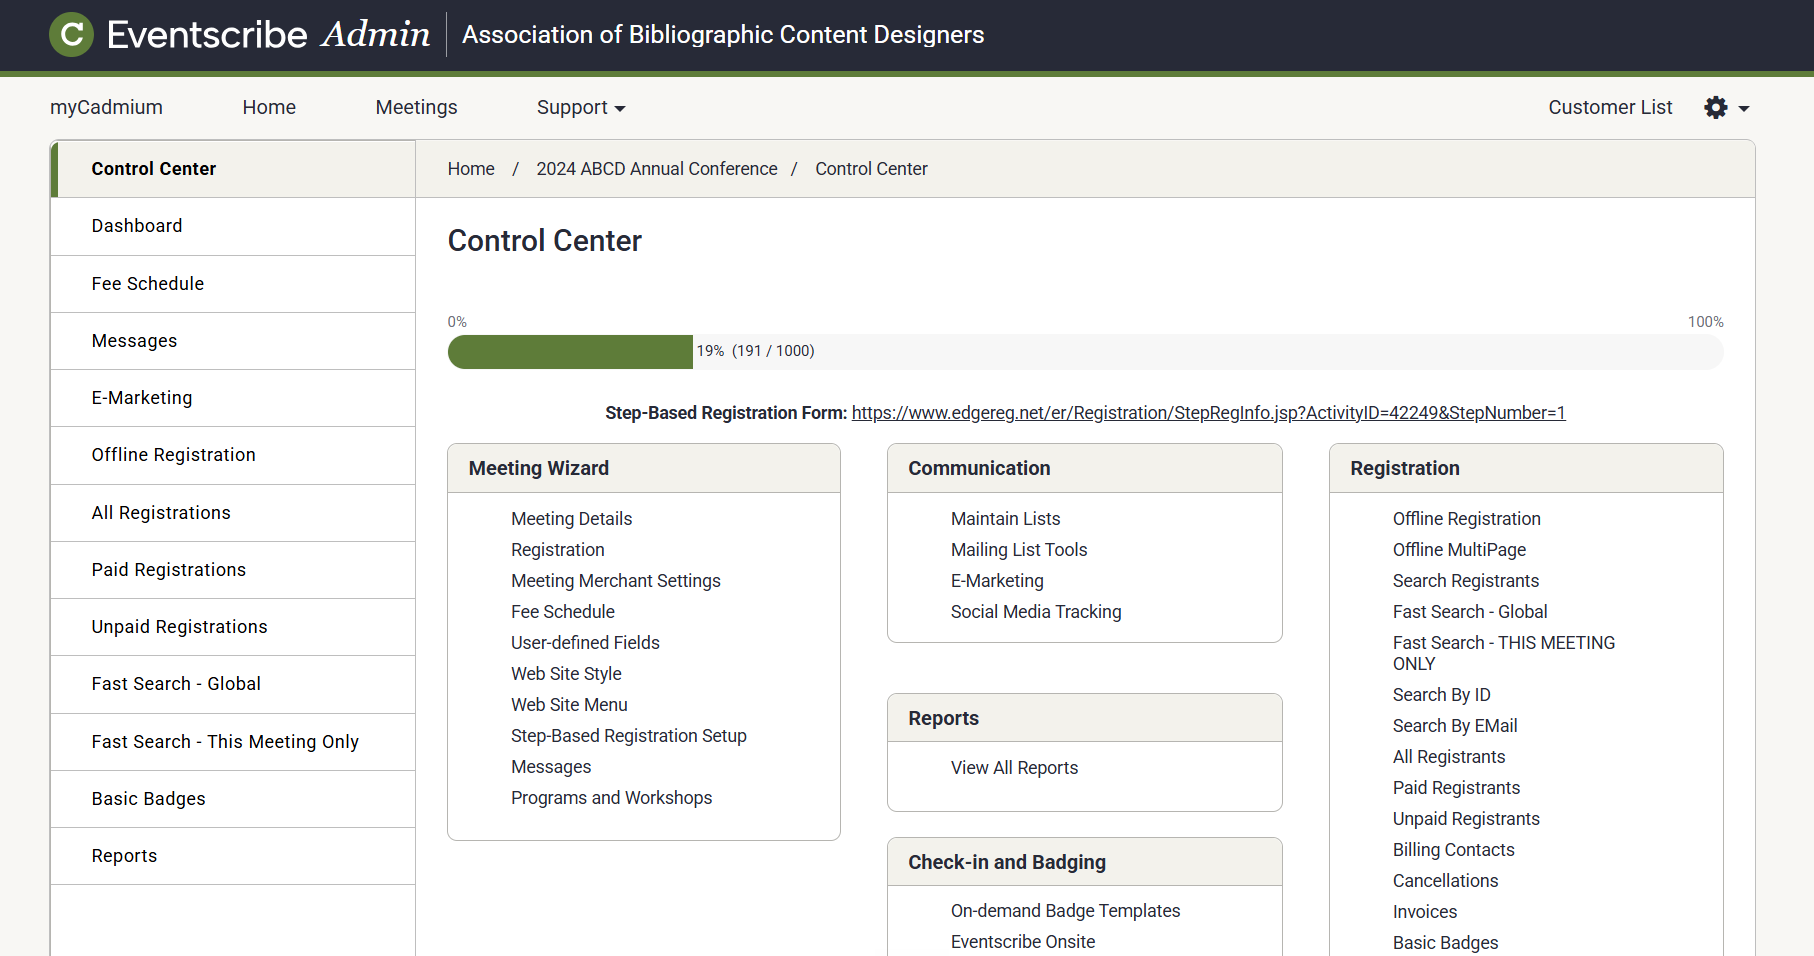This screenshot has width=1814, height=956.
Task: Open Meeting Details in Meeting Wizard
Action: 572,519
